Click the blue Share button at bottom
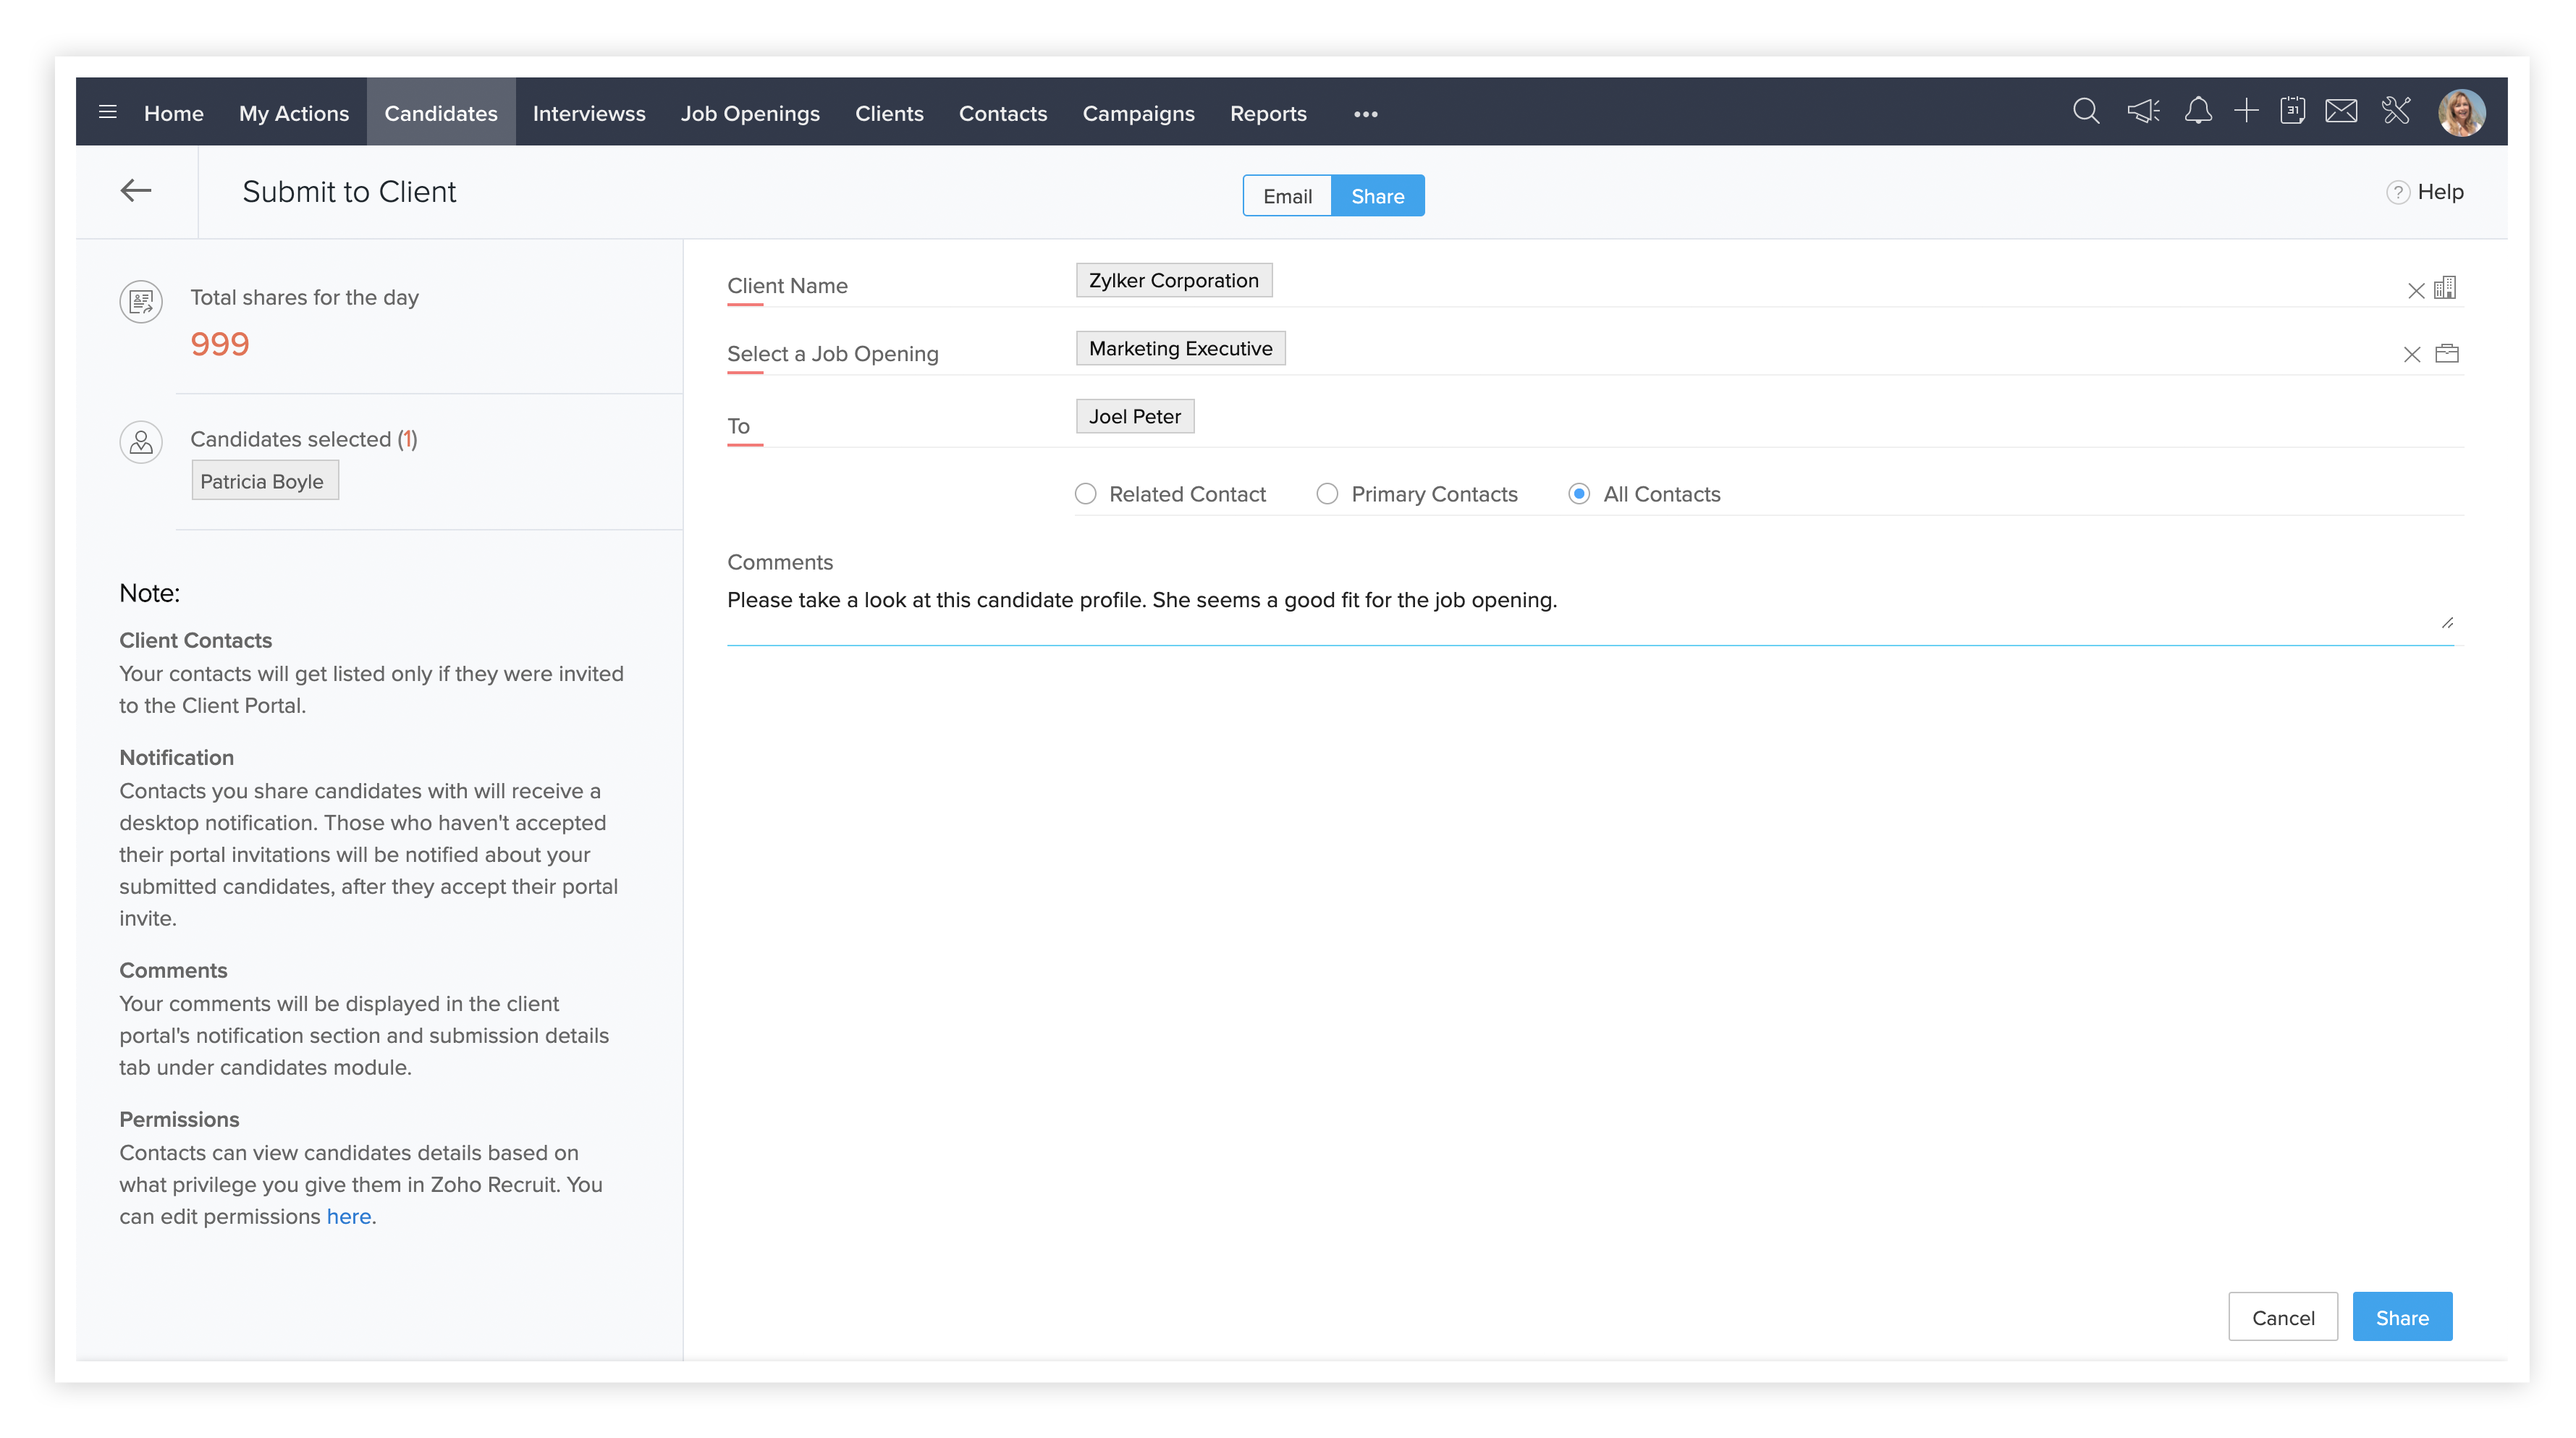The height and width of the screenshot is (1438, 2576). point(2401,1317)
